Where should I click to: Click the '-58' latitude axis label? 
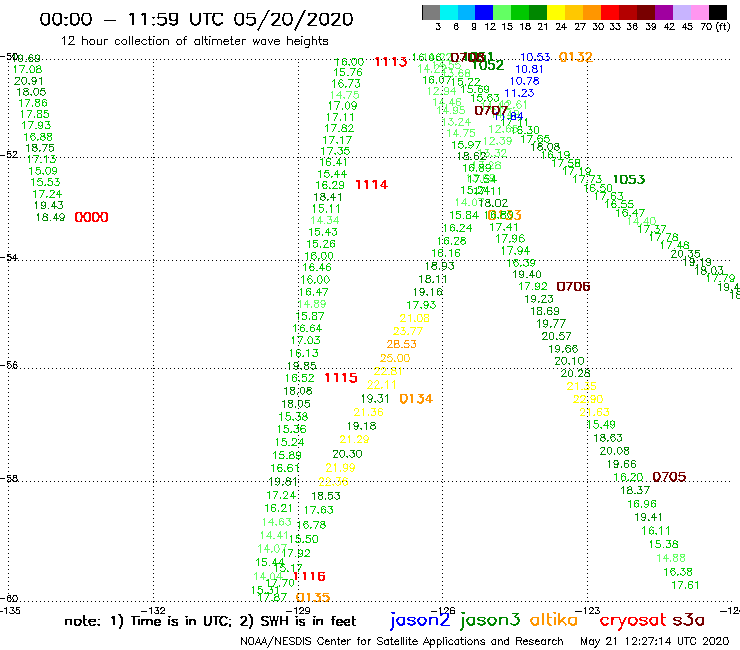point(9,478)
